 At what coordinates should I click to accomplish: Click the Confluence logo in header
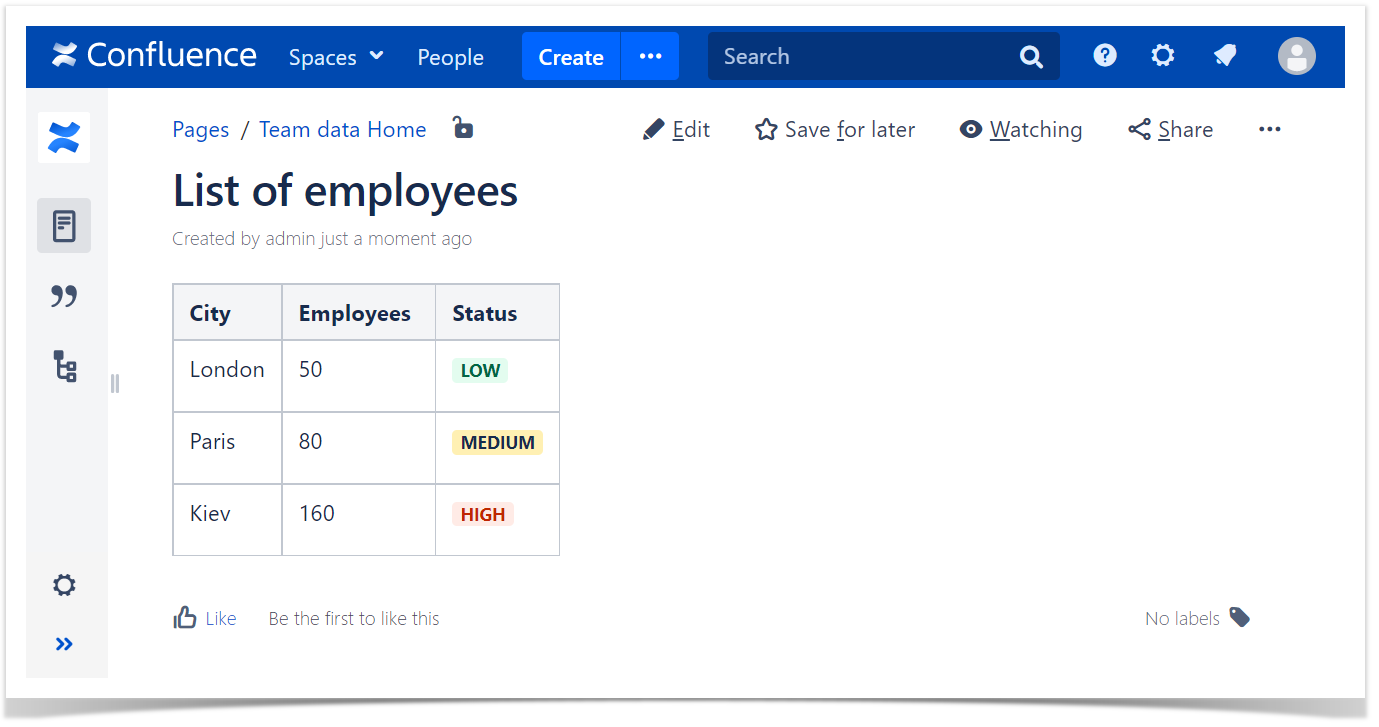tap(155, 56)
